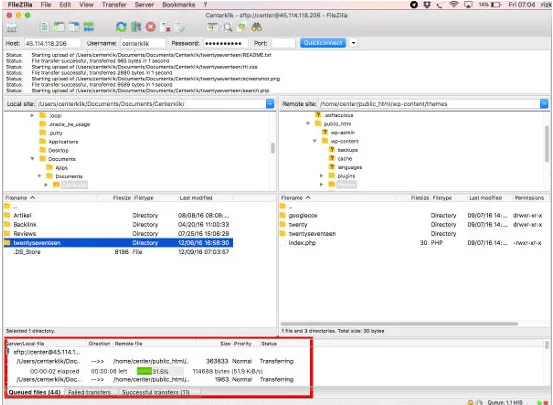
Task: Open the Transfer menu
Action: click(x=114, y=5)
